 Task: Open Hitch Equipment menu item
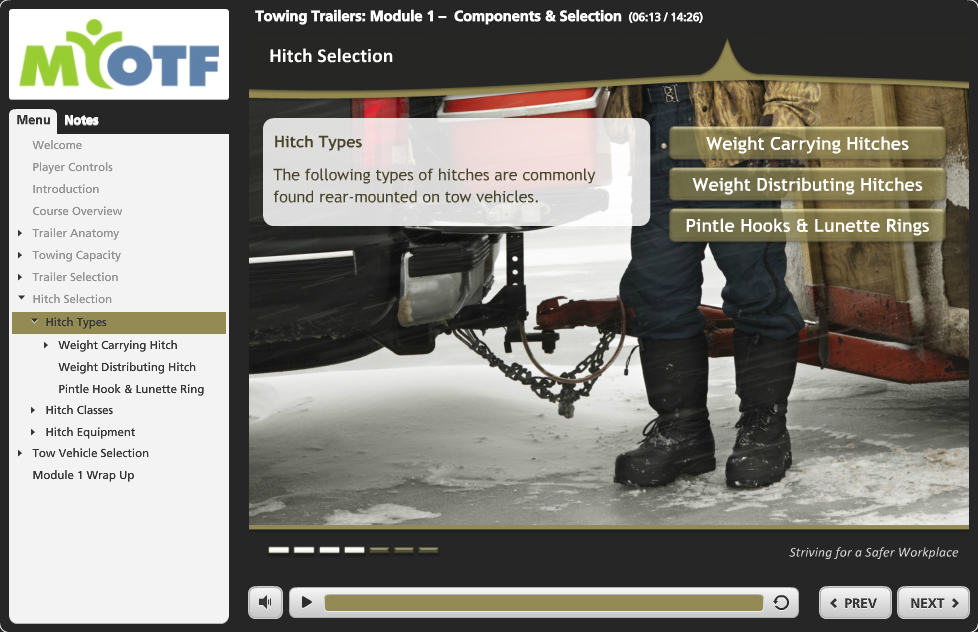[90, 432]
